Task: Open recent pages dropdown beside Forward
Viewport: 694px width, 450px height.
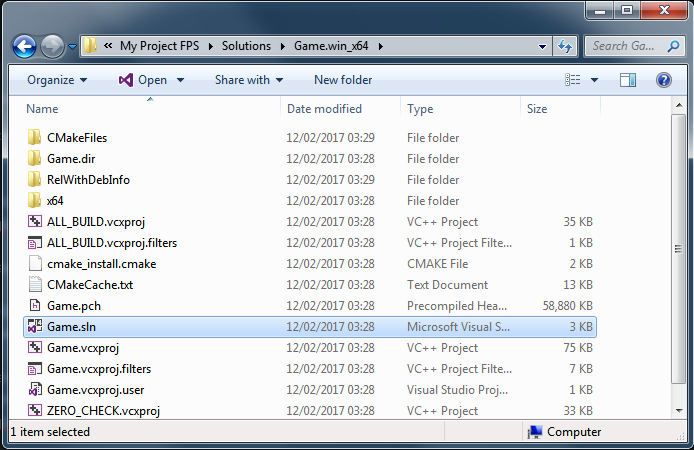Action: coord(72,46)
